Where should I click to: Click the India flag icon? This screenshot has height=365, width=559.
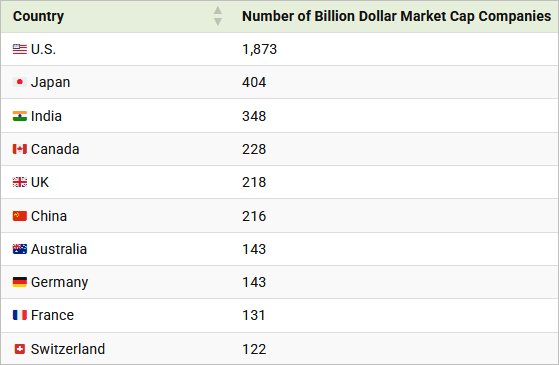coord(20,116)
